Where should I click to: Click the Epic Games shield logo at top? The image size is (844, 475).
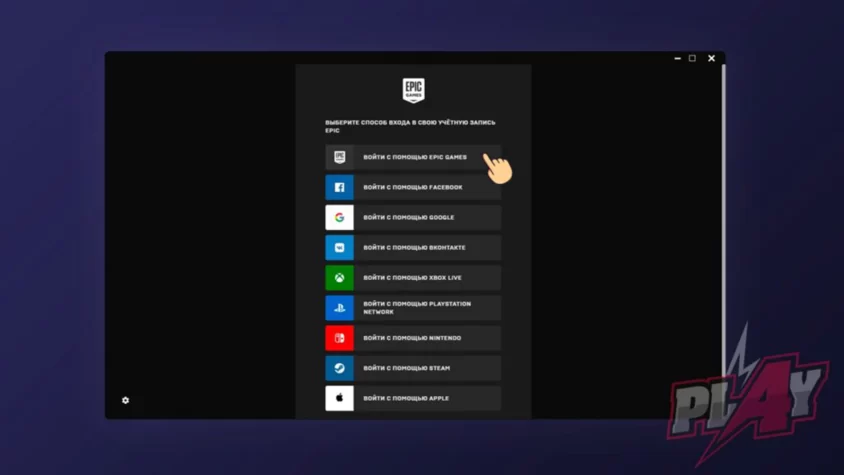pos(413,90)
